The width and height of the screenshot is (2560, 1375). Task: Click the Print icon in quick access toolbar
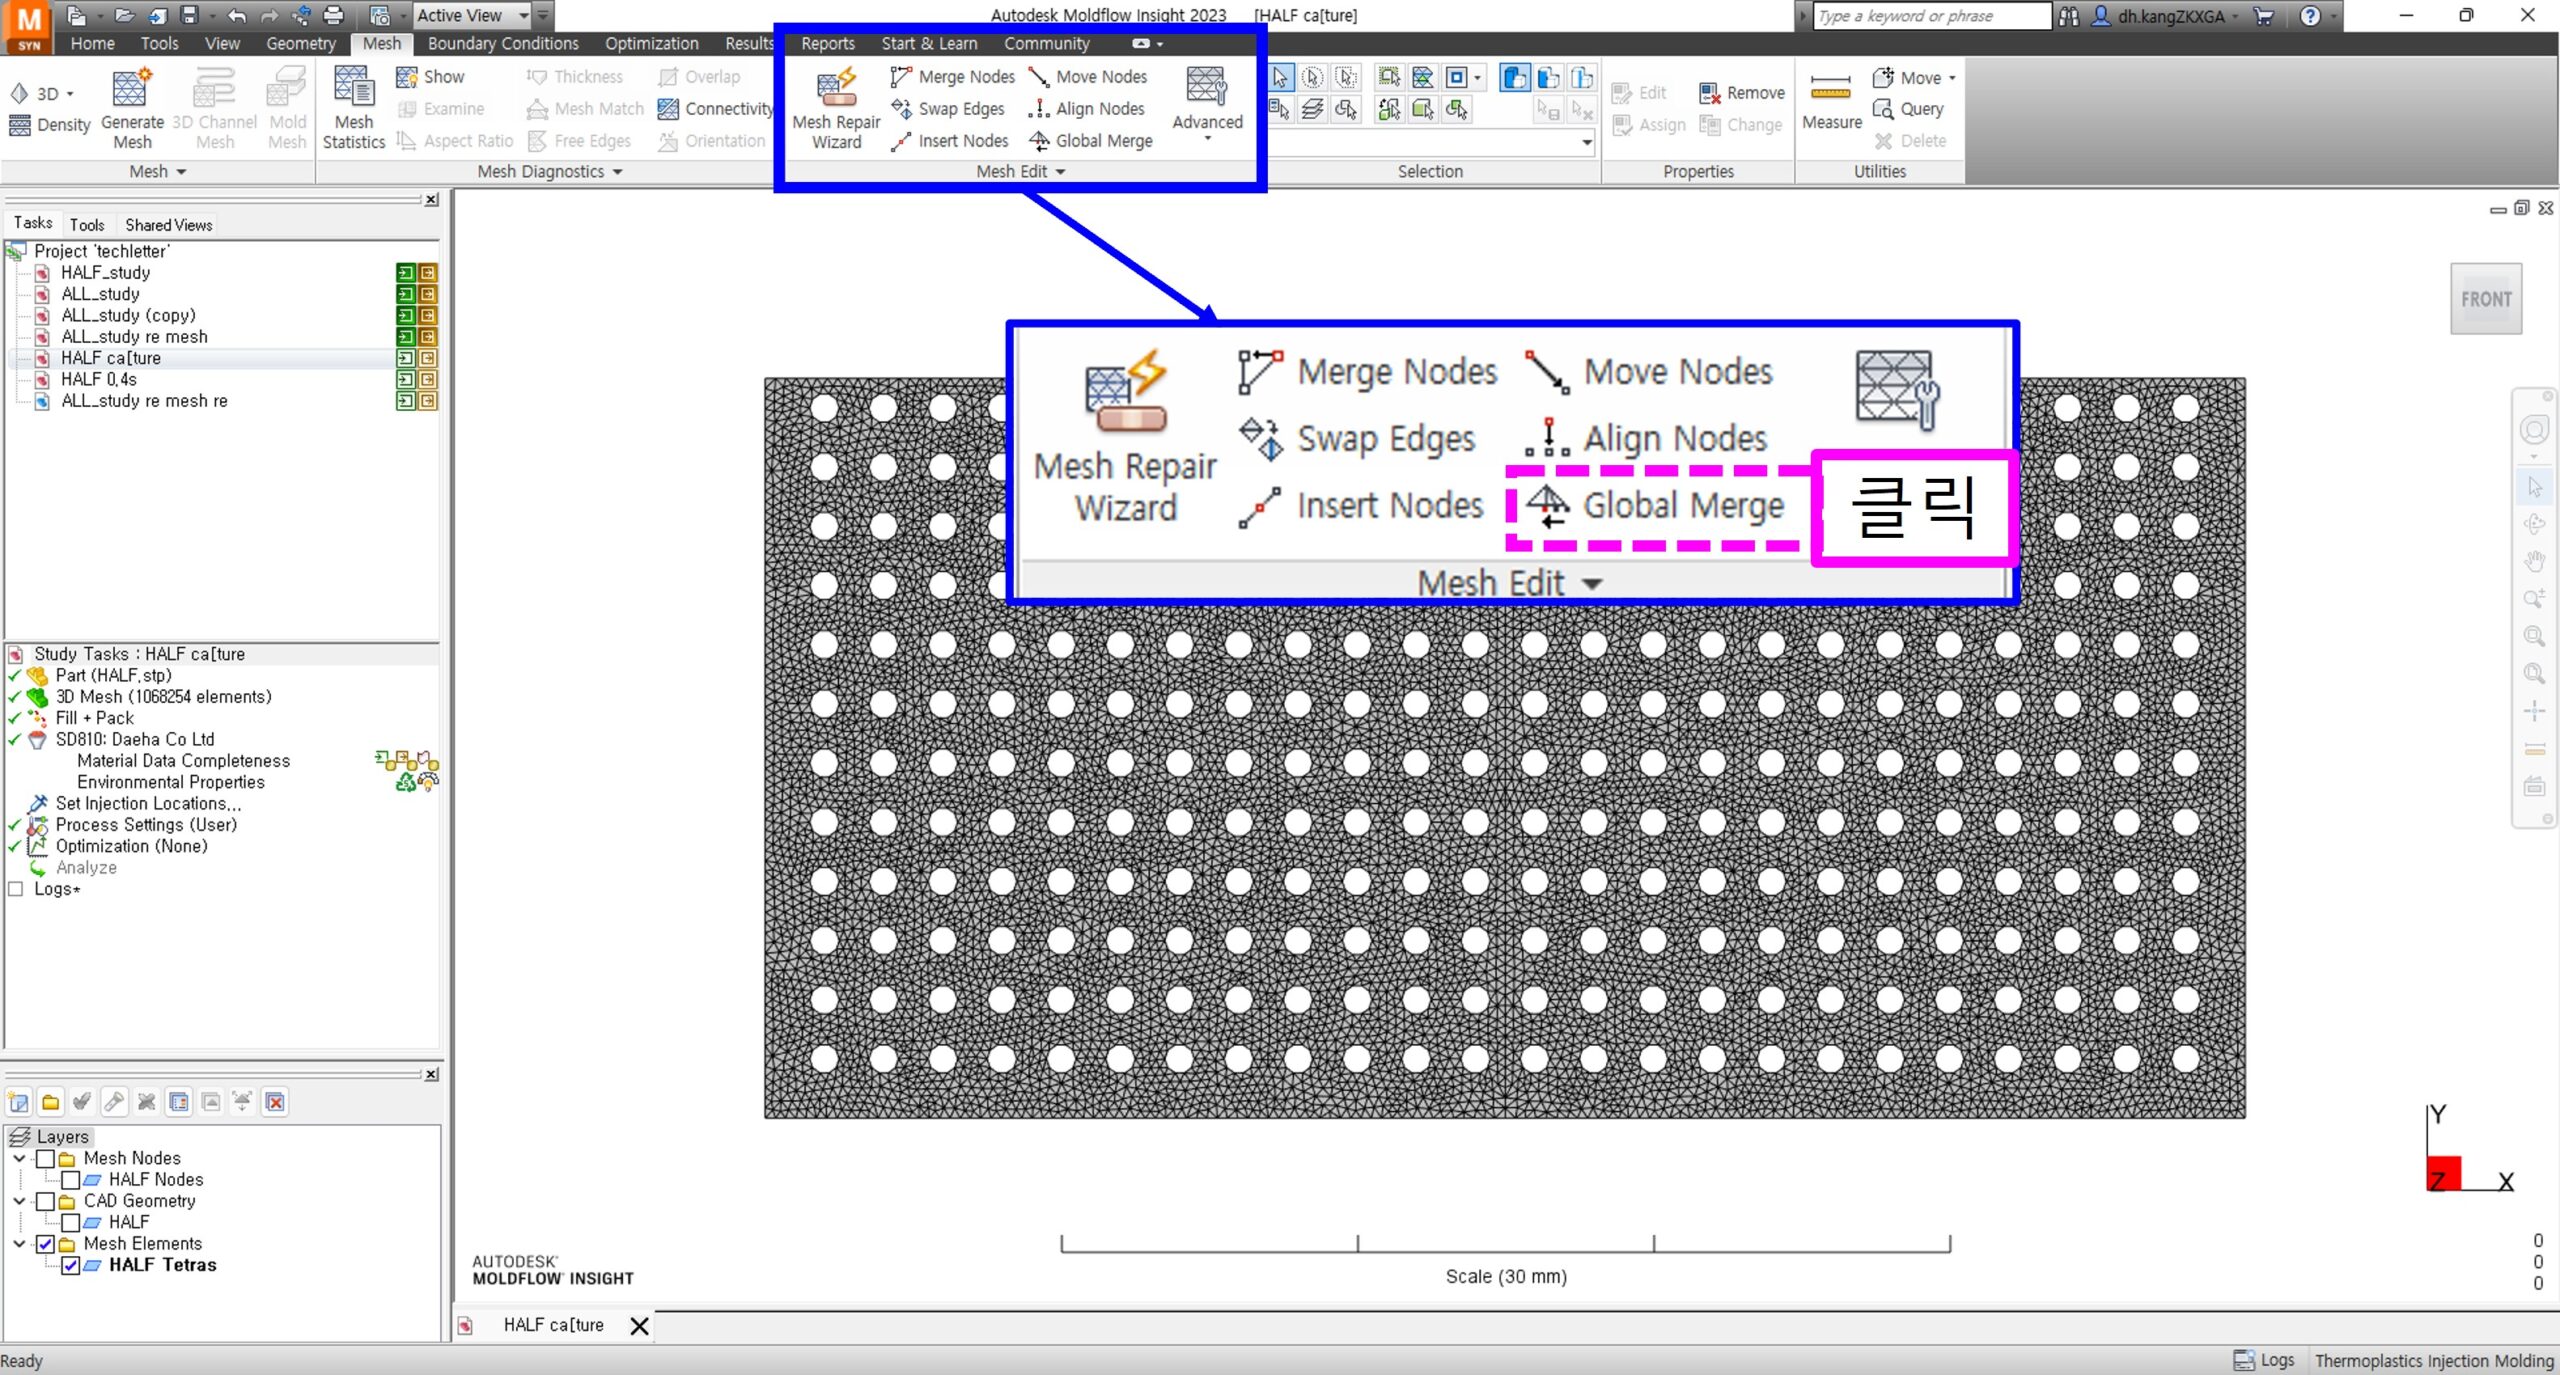tap(334, 15)
